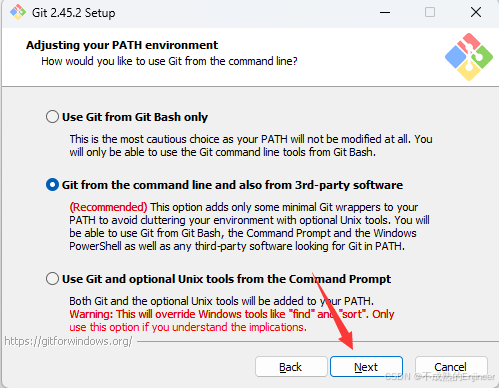Click the red warning text about overriding Windows tools

[x=232, y=320]
